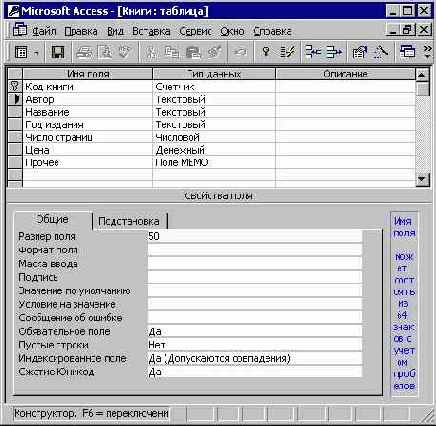This screenshot has width=436, height=426.
Task: Open the Правка menu
Action: click(81, 31)
